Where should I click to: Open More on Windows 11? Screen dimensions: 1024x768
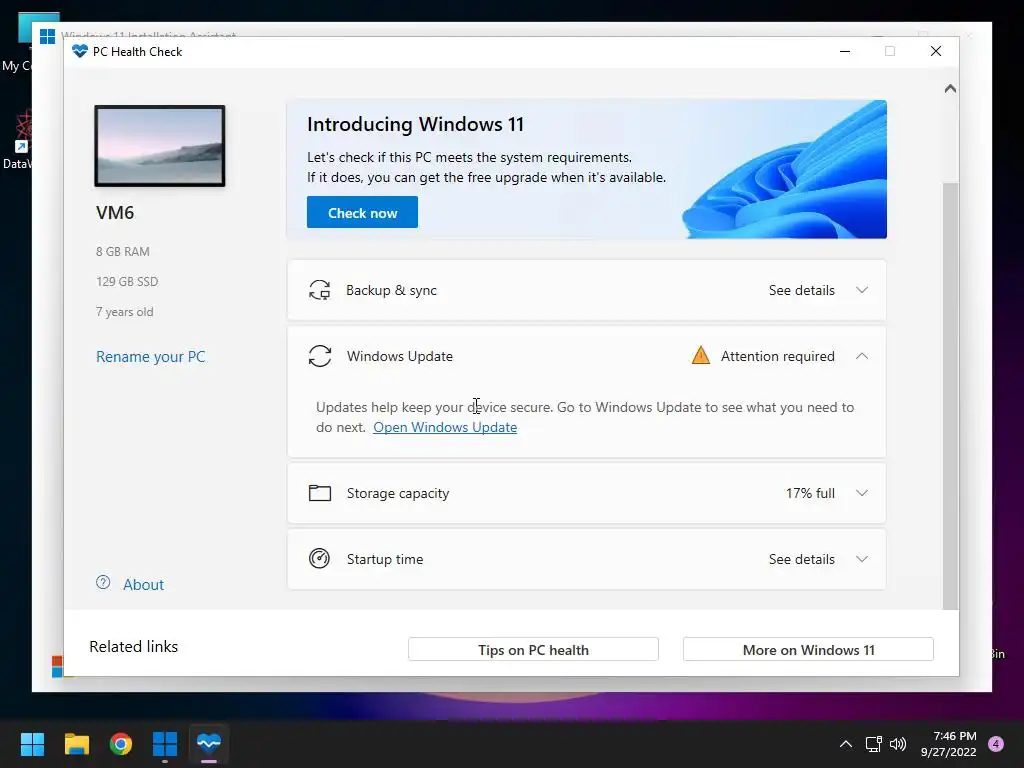(808, 650)
